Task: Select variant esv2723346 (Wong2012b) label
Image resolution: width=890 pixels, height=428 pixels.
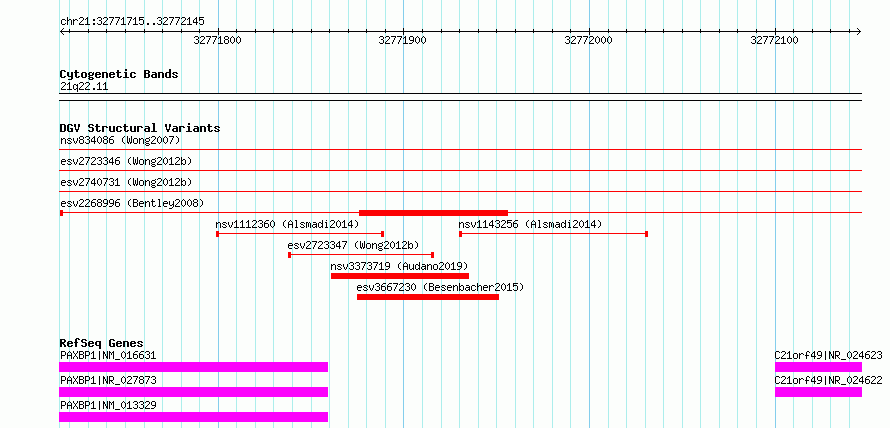Action: click(x=126, y=161)
